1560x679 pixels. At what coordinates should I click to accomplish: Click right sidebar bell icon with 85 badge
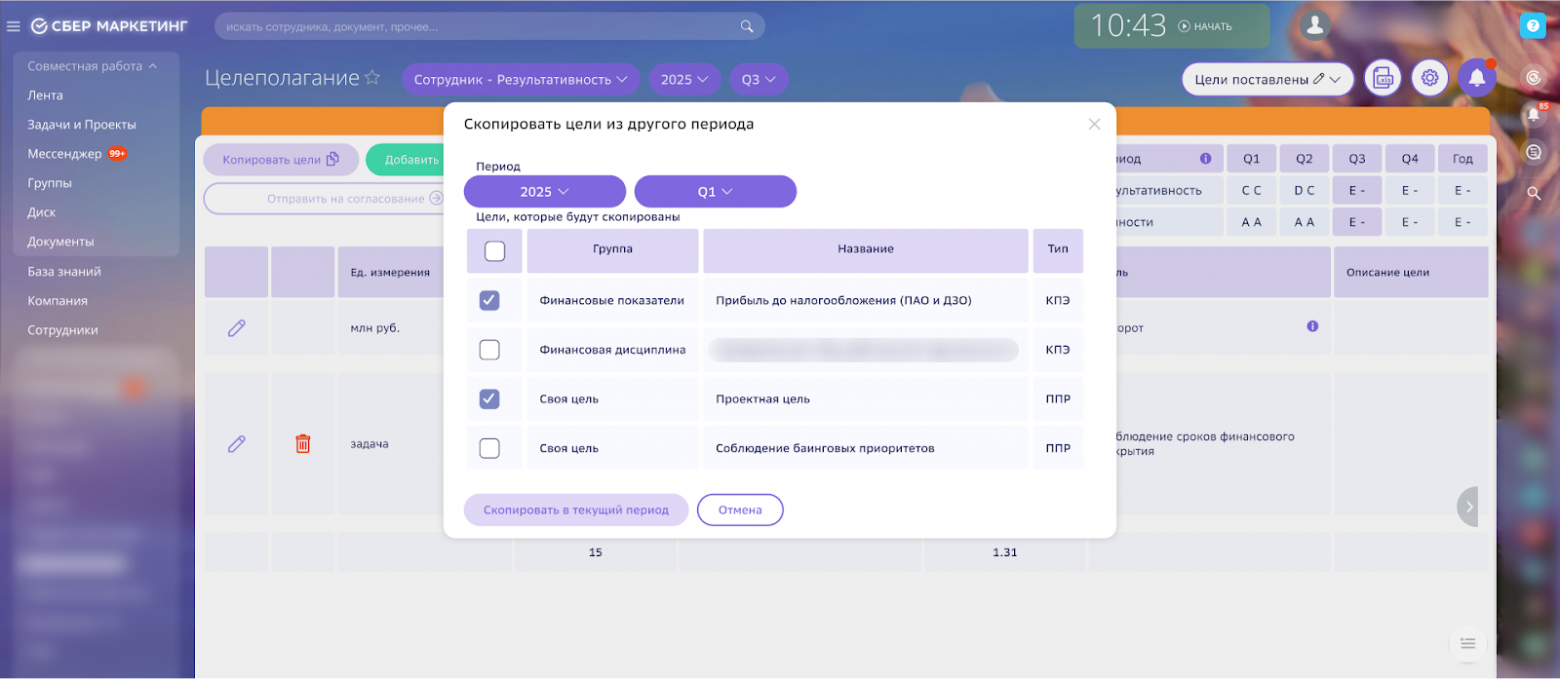point(1534,114)
